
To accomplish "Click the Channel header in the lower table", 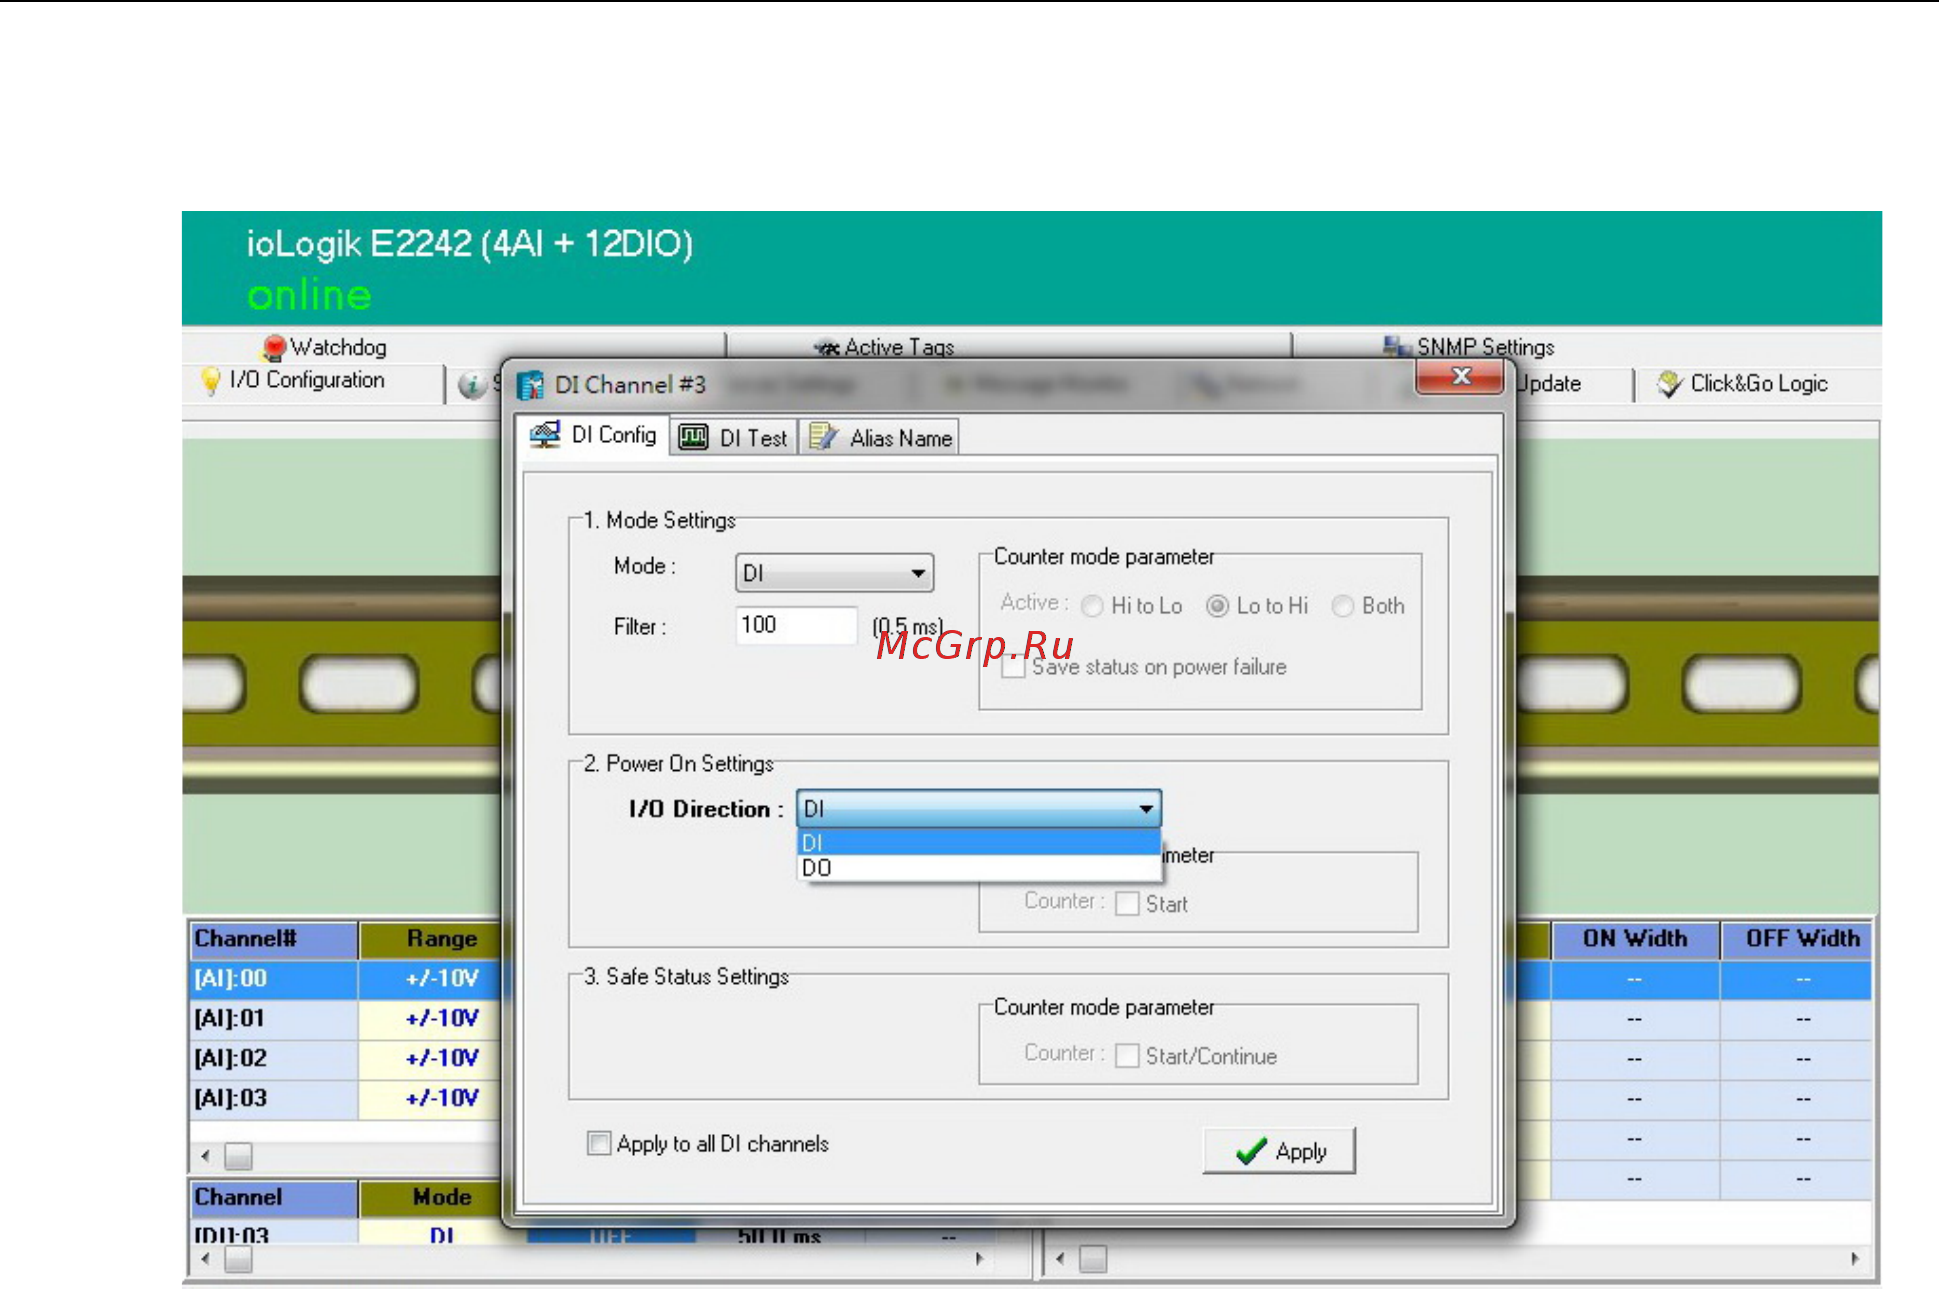I will pyautogui.click(x=273, y=1197).
